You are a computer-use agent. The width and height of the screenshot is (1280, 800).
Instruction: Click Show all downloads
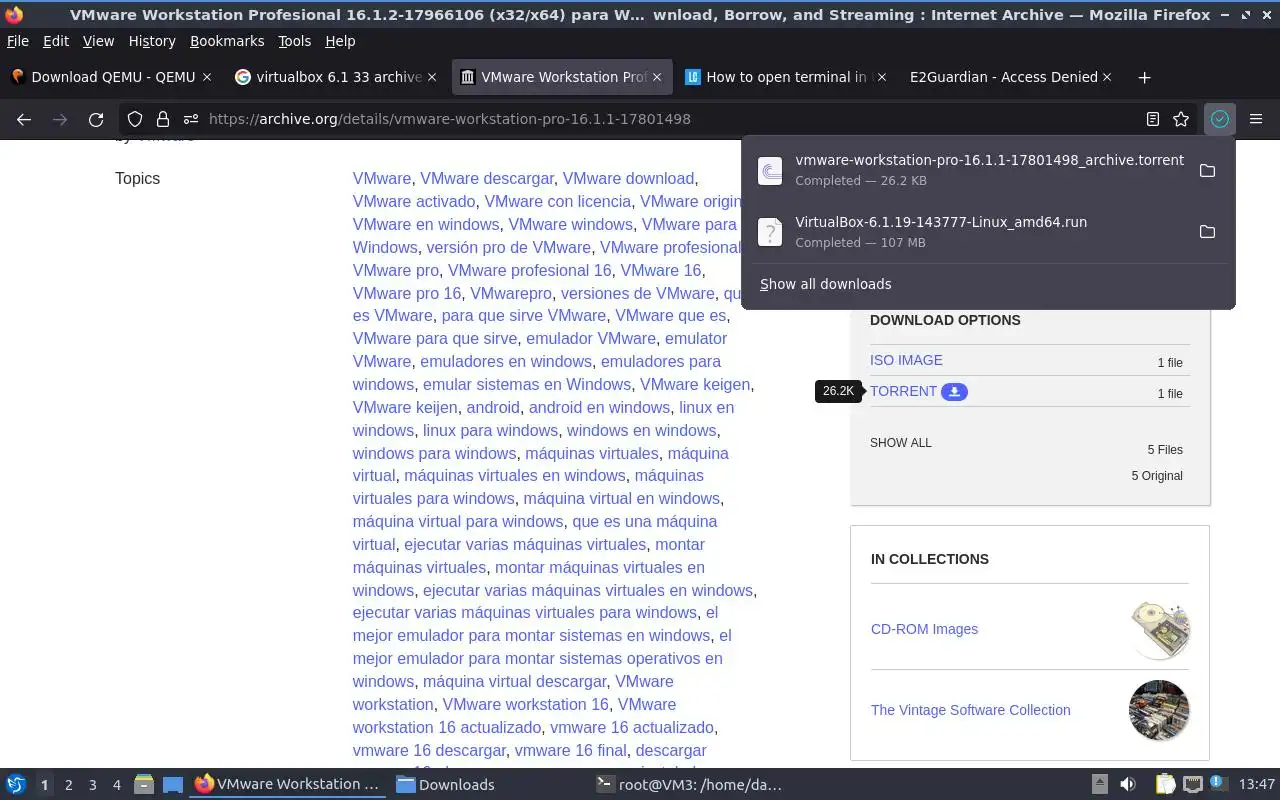(x=825, y=284)
